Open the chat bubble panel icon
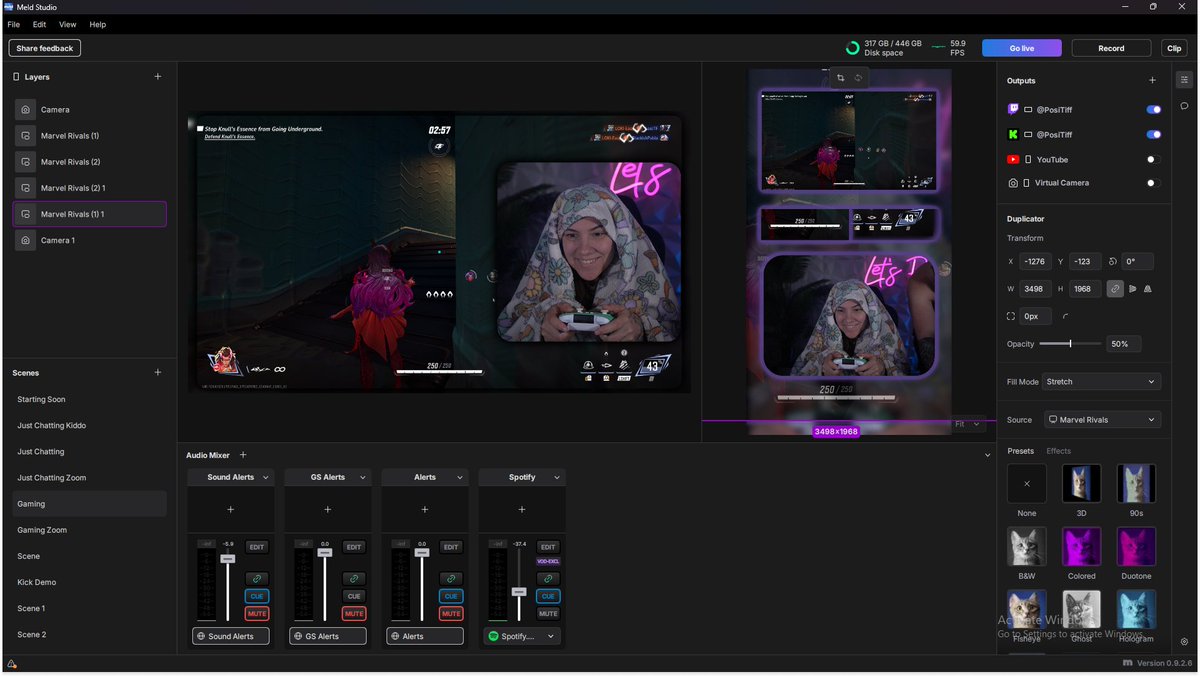 pyautogui.click(x=1184, y=106)
